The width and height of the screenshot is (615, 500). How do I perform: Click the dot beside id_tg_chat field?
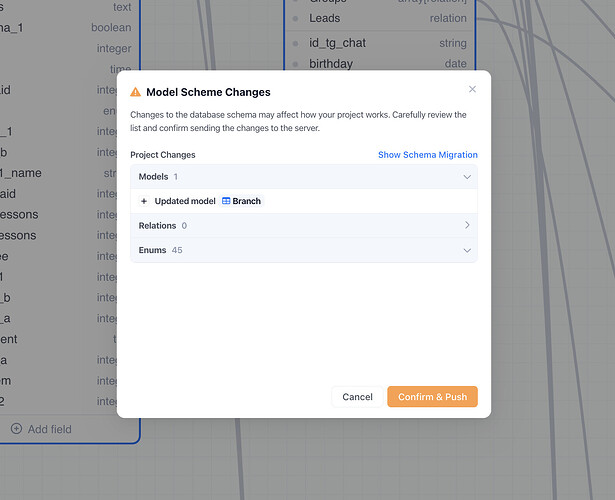[x=295, y=44]
